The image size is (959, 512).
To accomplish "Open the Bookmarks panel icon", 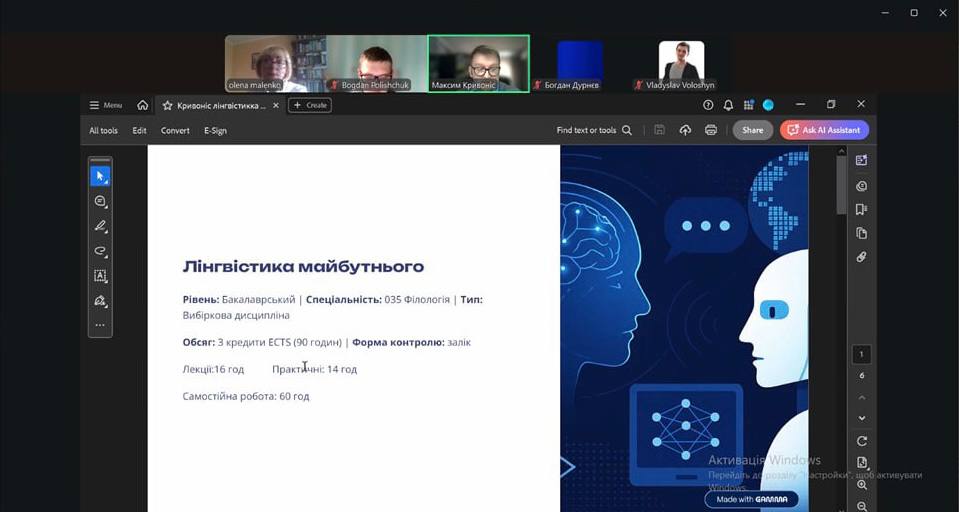I will pos(861,209).
